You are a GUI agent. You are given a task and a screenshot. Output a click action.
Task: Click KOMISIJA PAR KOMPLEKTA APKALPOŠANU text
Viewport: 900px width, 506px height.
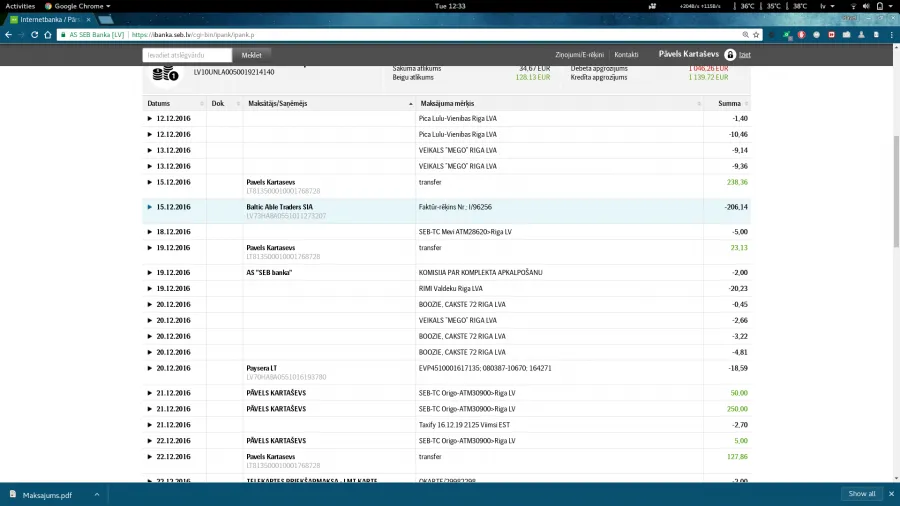coord(480,273)
